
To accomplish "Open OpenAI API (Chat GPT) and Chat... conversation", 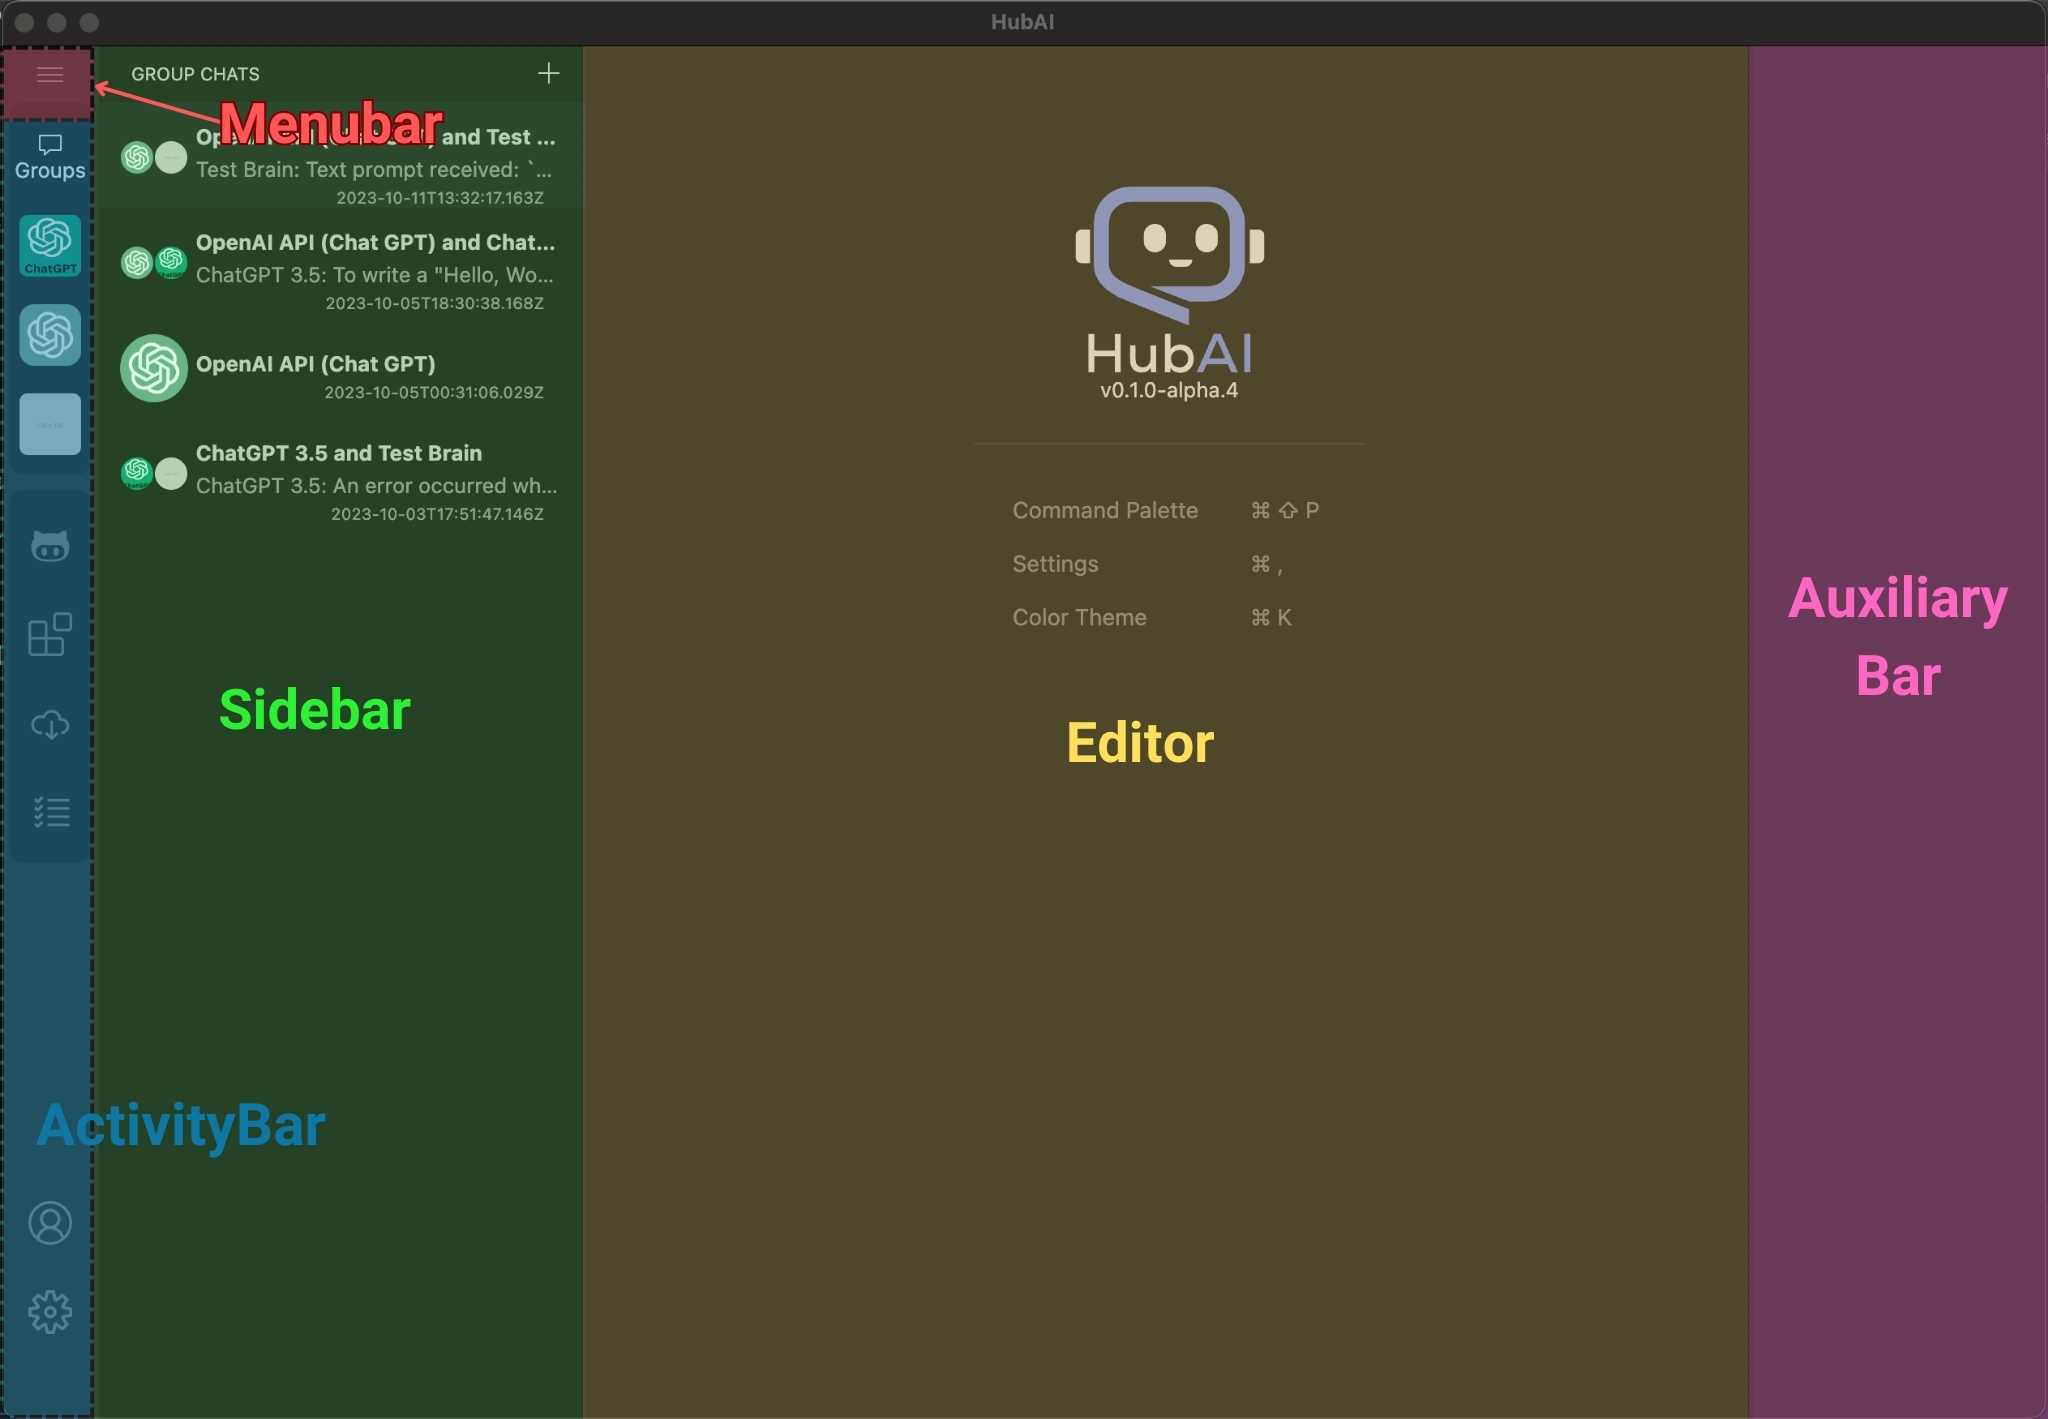I will pos(339,263).
